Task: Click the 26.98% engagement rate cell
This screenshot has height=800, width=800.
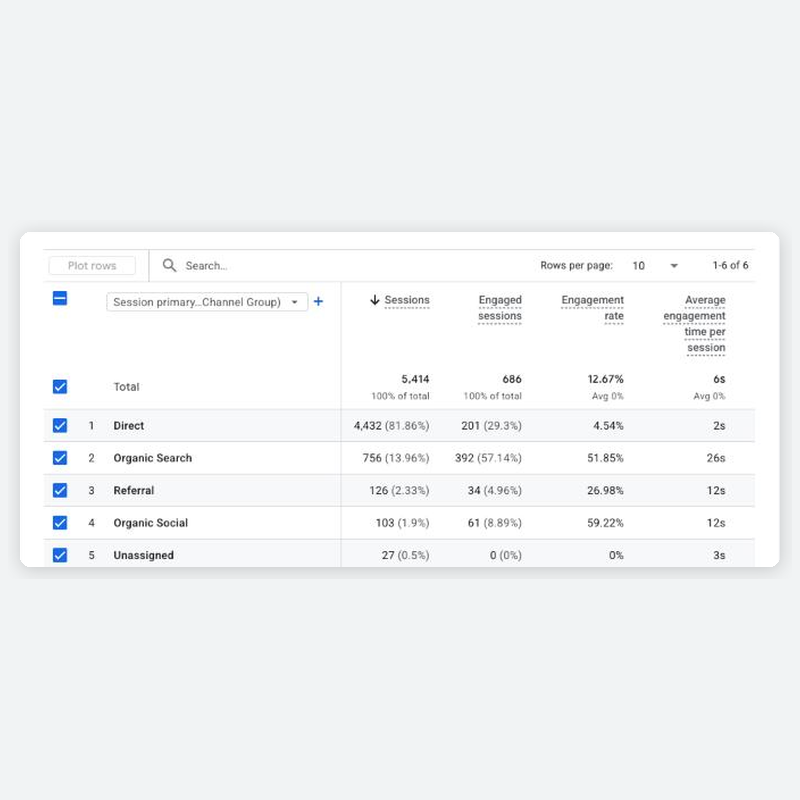Action: pyautogui.click(x=605, y=490)
